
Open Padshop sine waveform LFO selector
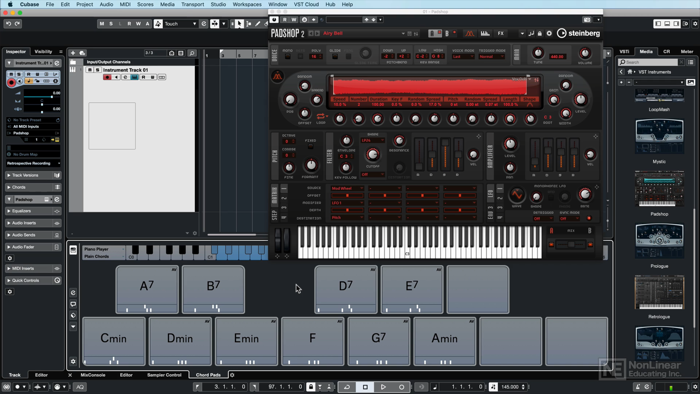click(x=517, y=195)
